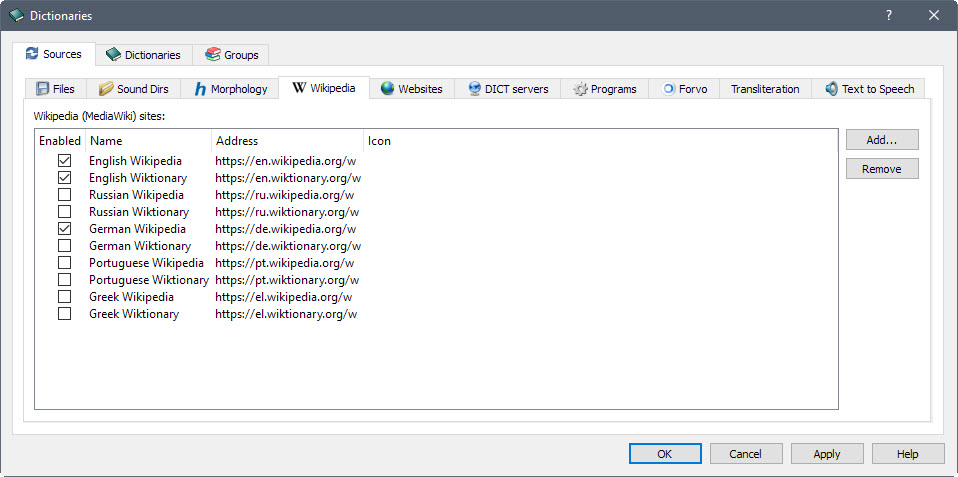Viewport: 958px width, 477px height.
Task: Switch to the Files sub-tab
Action: point(55,89)
